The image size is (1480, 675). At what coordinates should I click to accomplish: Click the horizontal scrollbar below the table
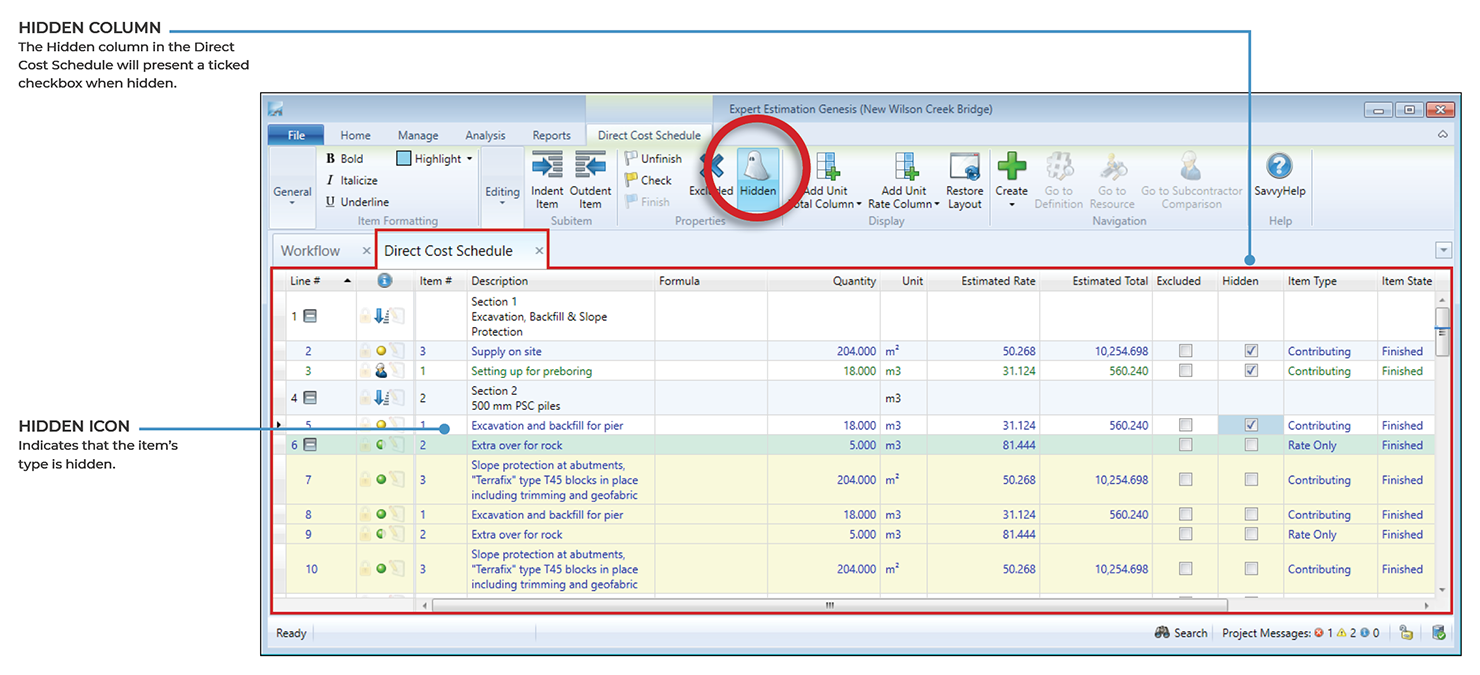pos(829,606)
